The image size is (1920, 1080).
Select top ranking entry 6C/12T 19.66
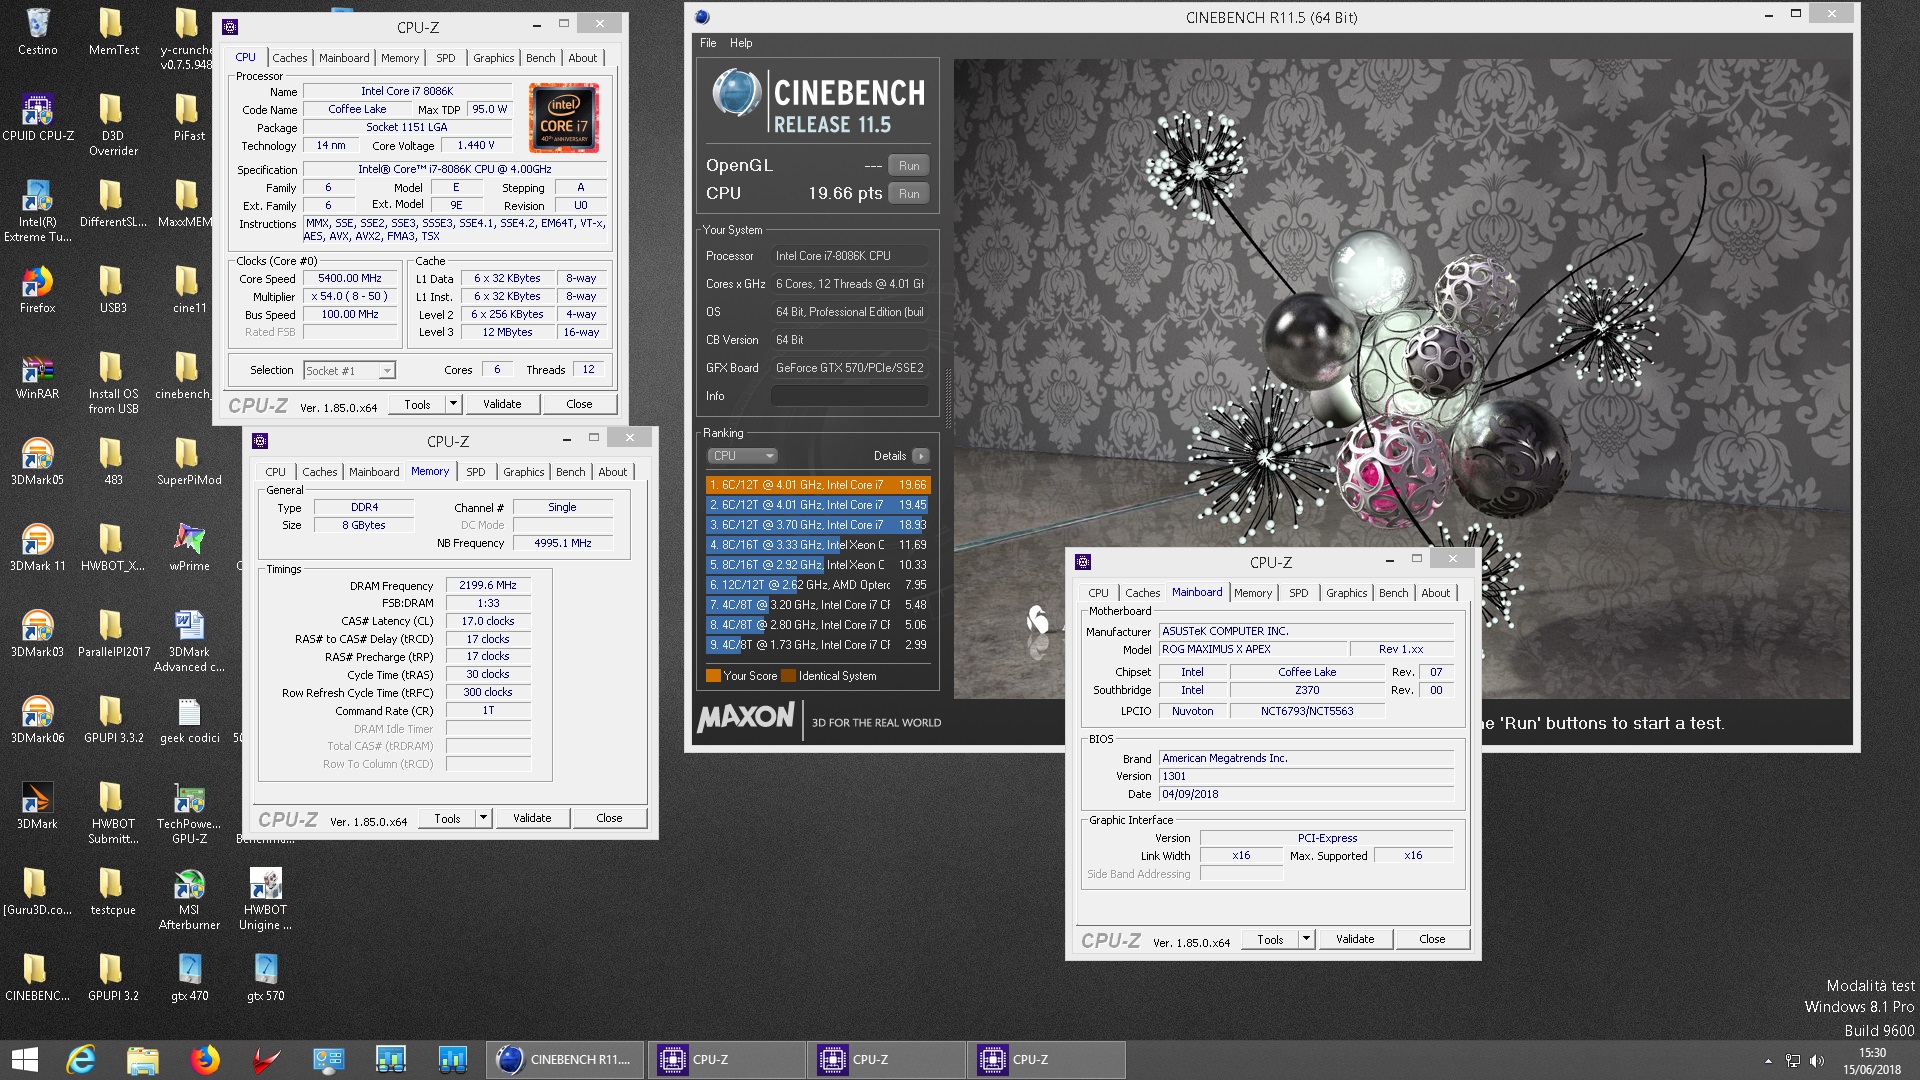click(818, 485)
